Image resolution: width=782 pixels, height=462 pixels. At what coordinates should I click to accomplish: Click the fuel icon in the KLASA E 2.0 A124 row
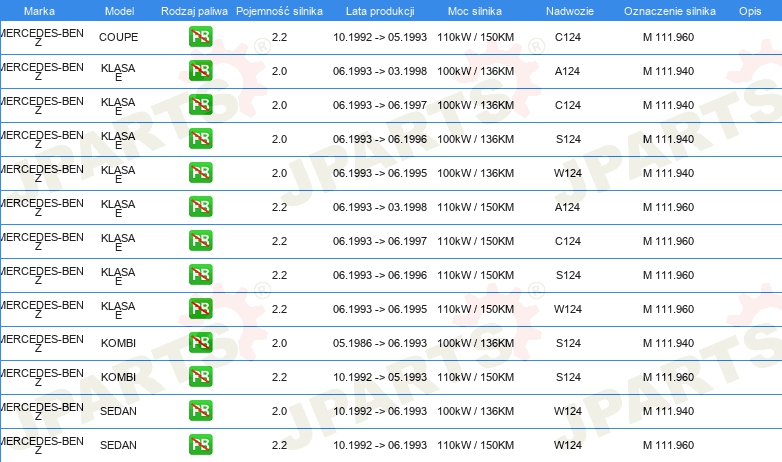[x=200, y=71]
